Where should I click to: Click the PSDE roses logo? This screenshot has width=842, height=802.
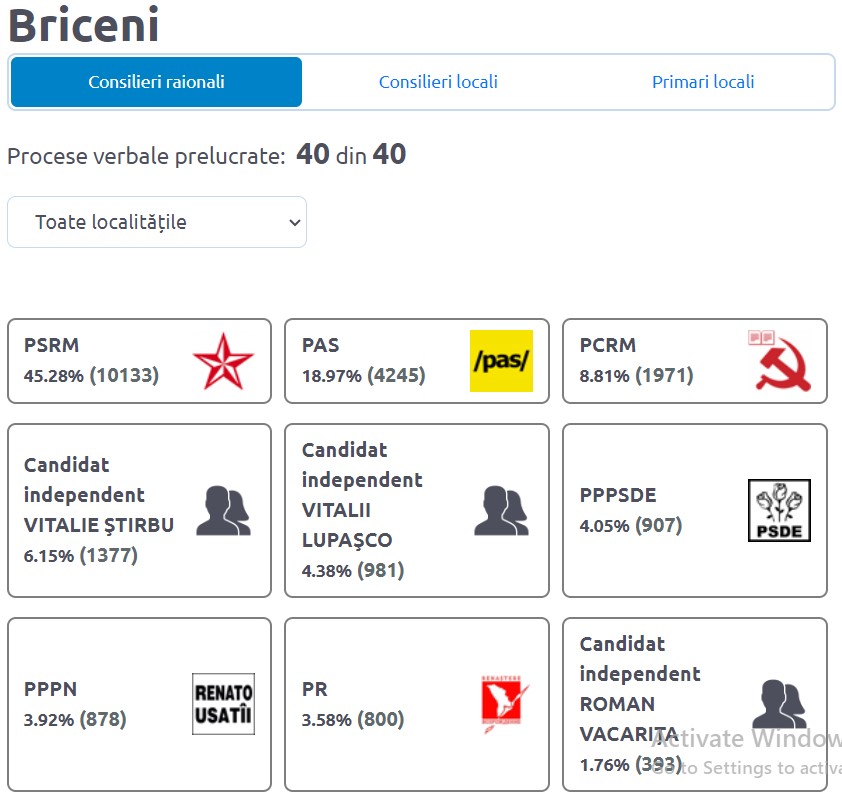point(779,511)
